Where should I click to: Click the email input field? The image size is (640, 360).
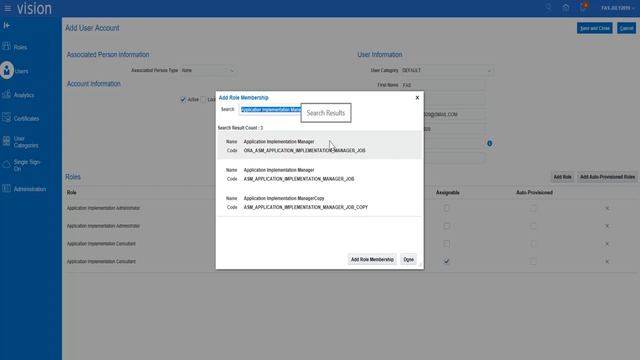pos(454,114)
